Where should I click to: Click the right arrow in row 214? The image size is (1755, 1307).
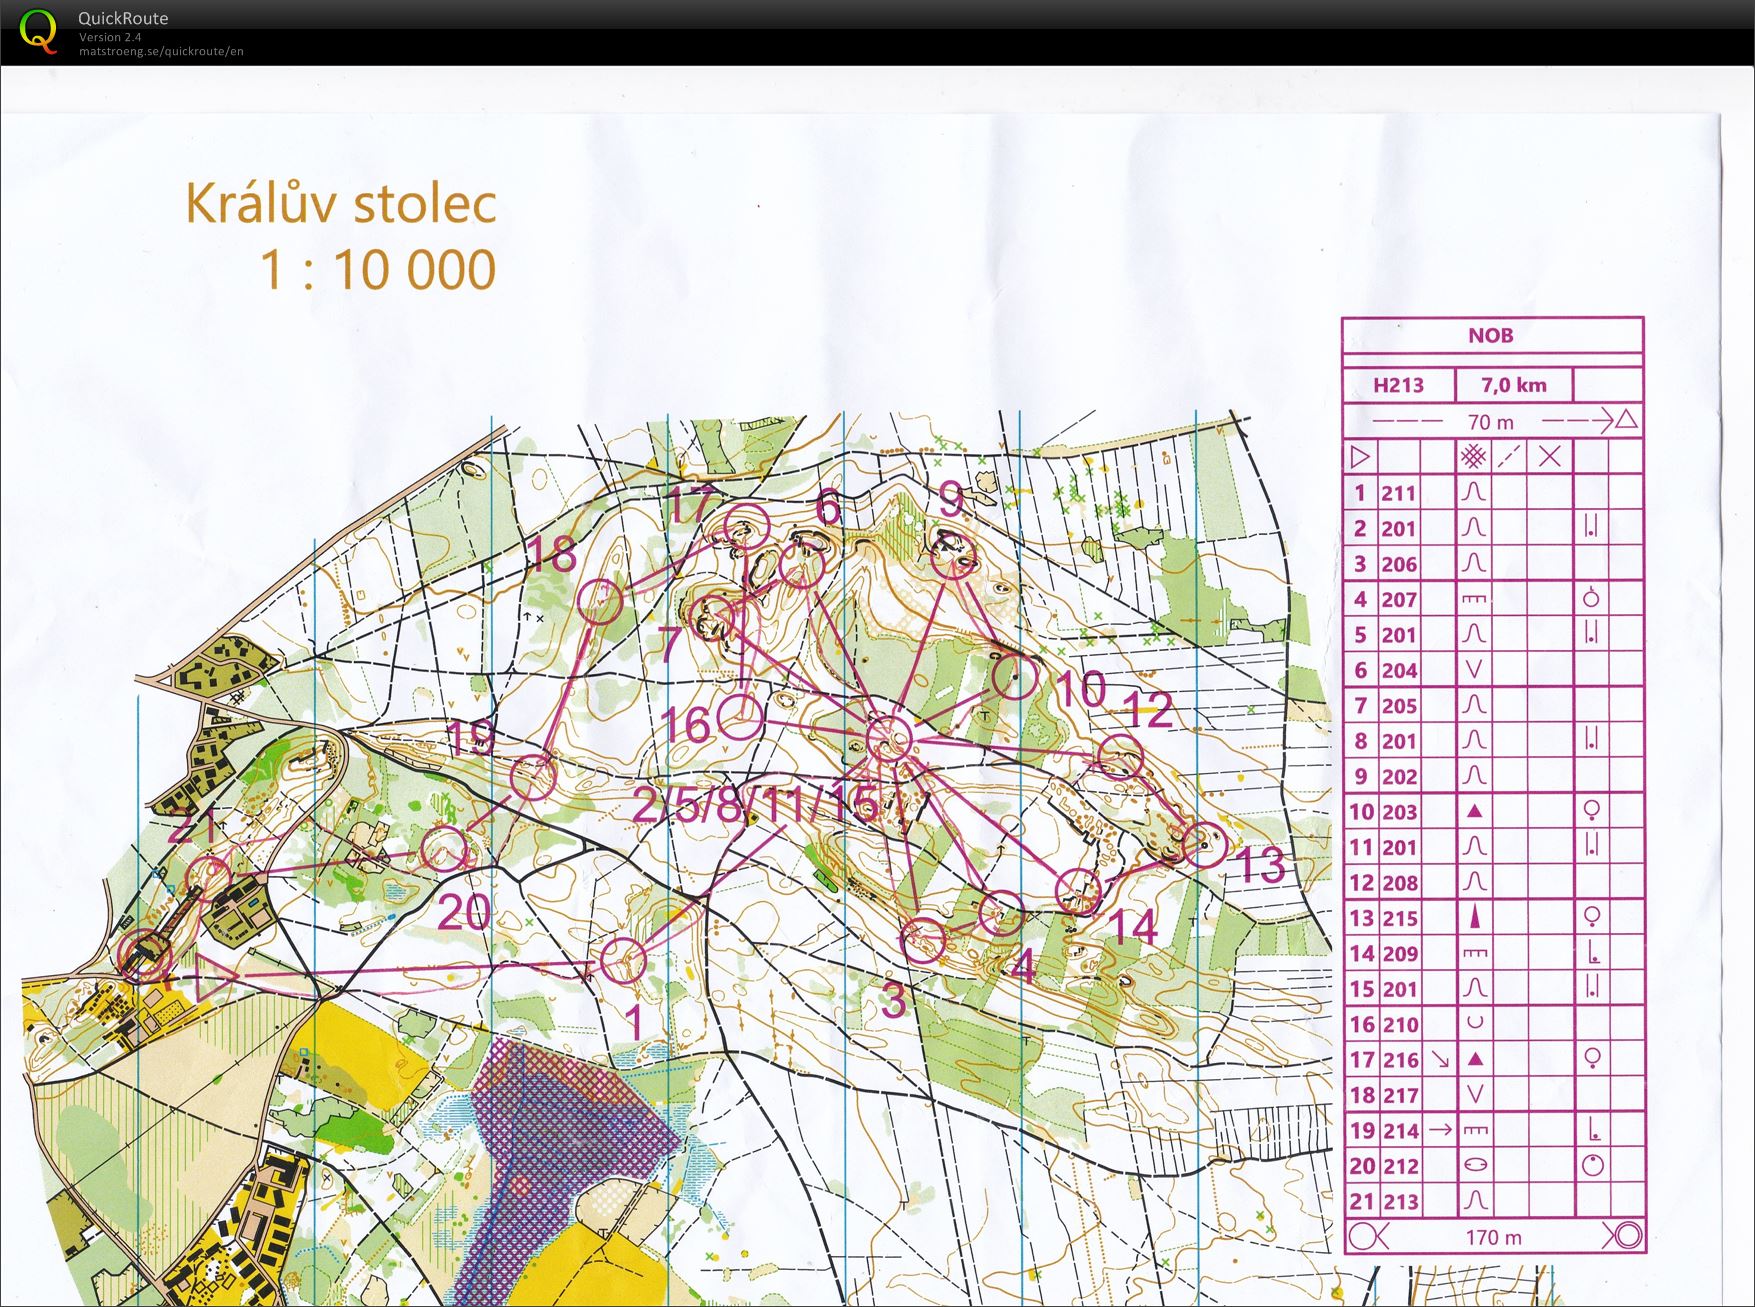tap(1440, 1130)
